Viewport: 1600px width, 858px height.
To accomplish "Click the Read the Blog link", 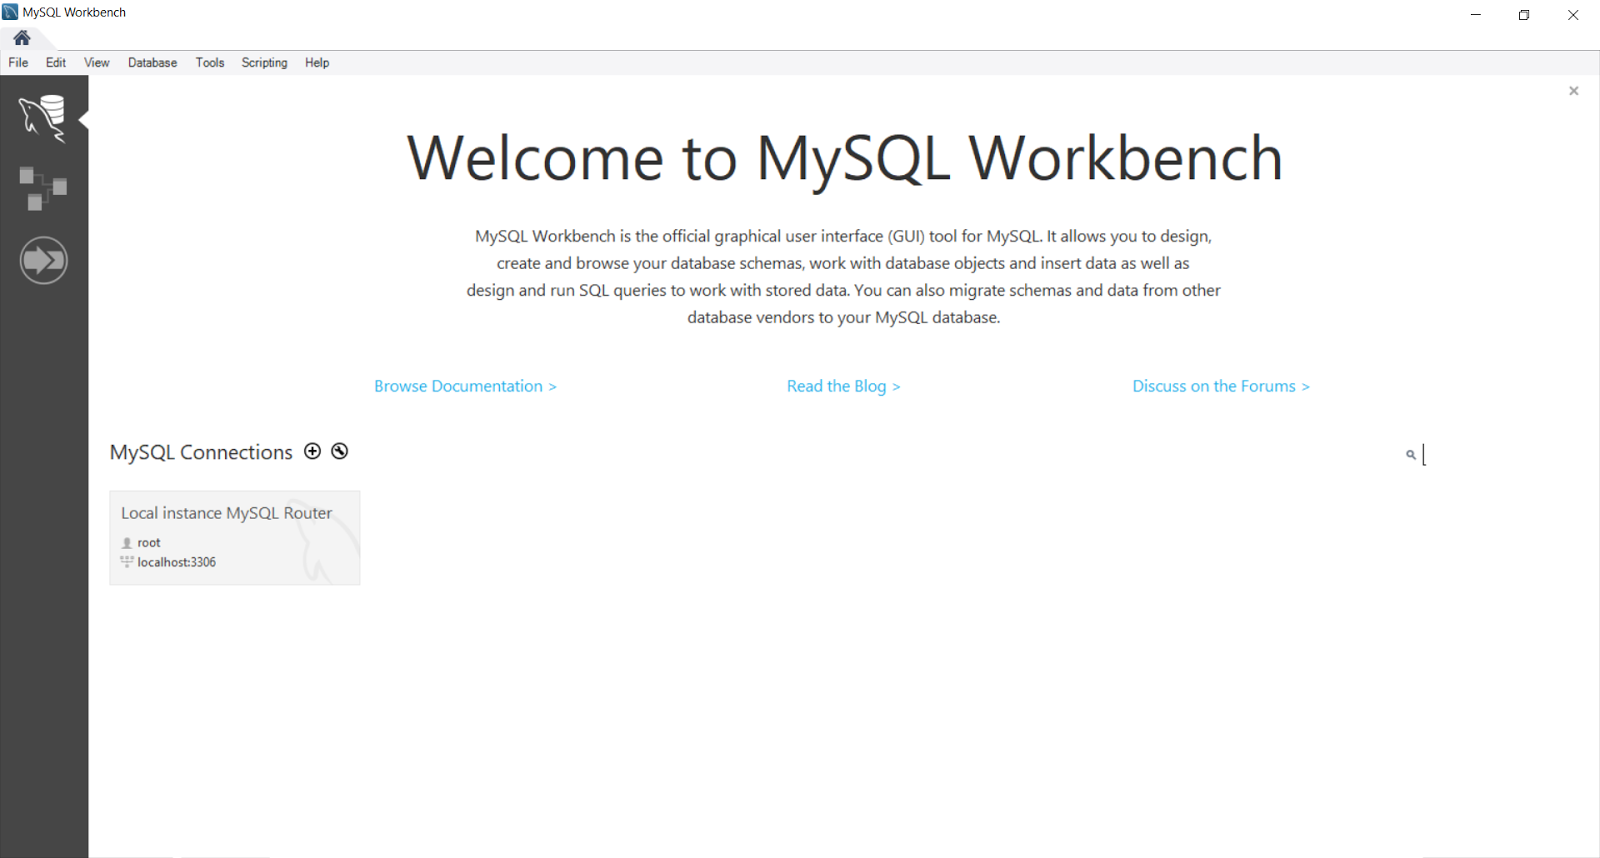I will (843, 386).
